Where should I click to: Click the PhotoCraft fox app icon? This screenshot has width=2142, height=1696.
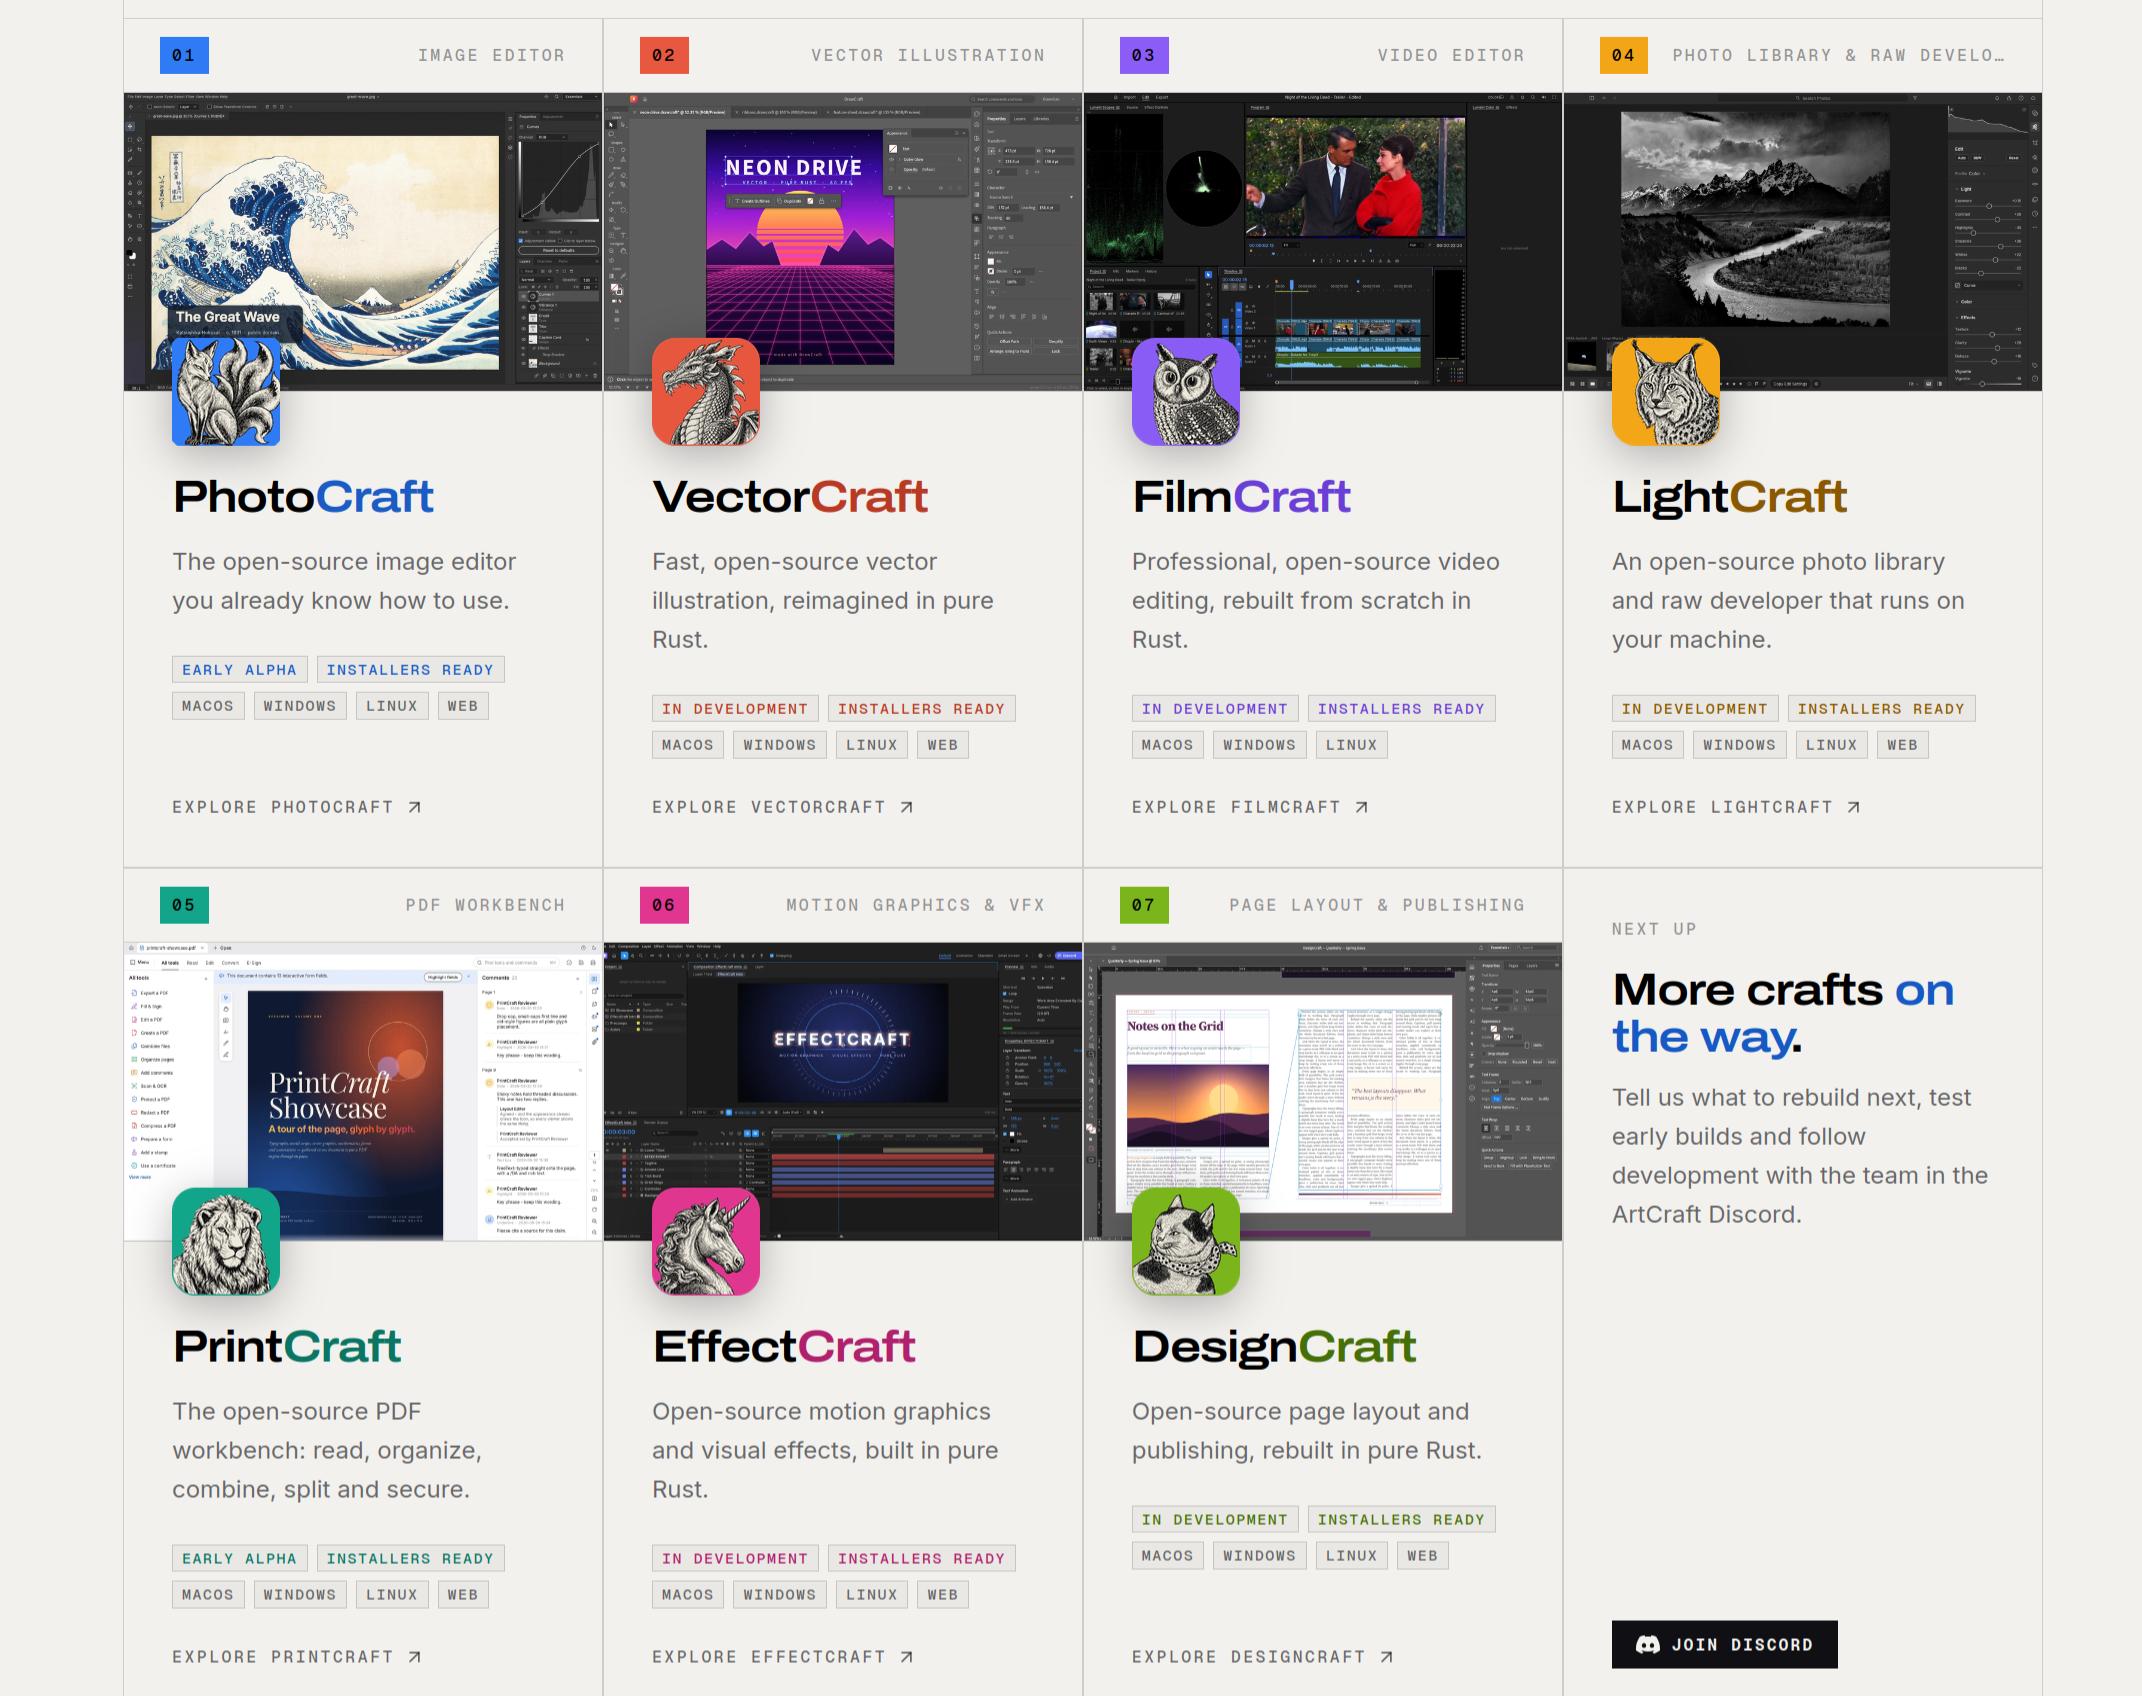(x=226, y=391)
